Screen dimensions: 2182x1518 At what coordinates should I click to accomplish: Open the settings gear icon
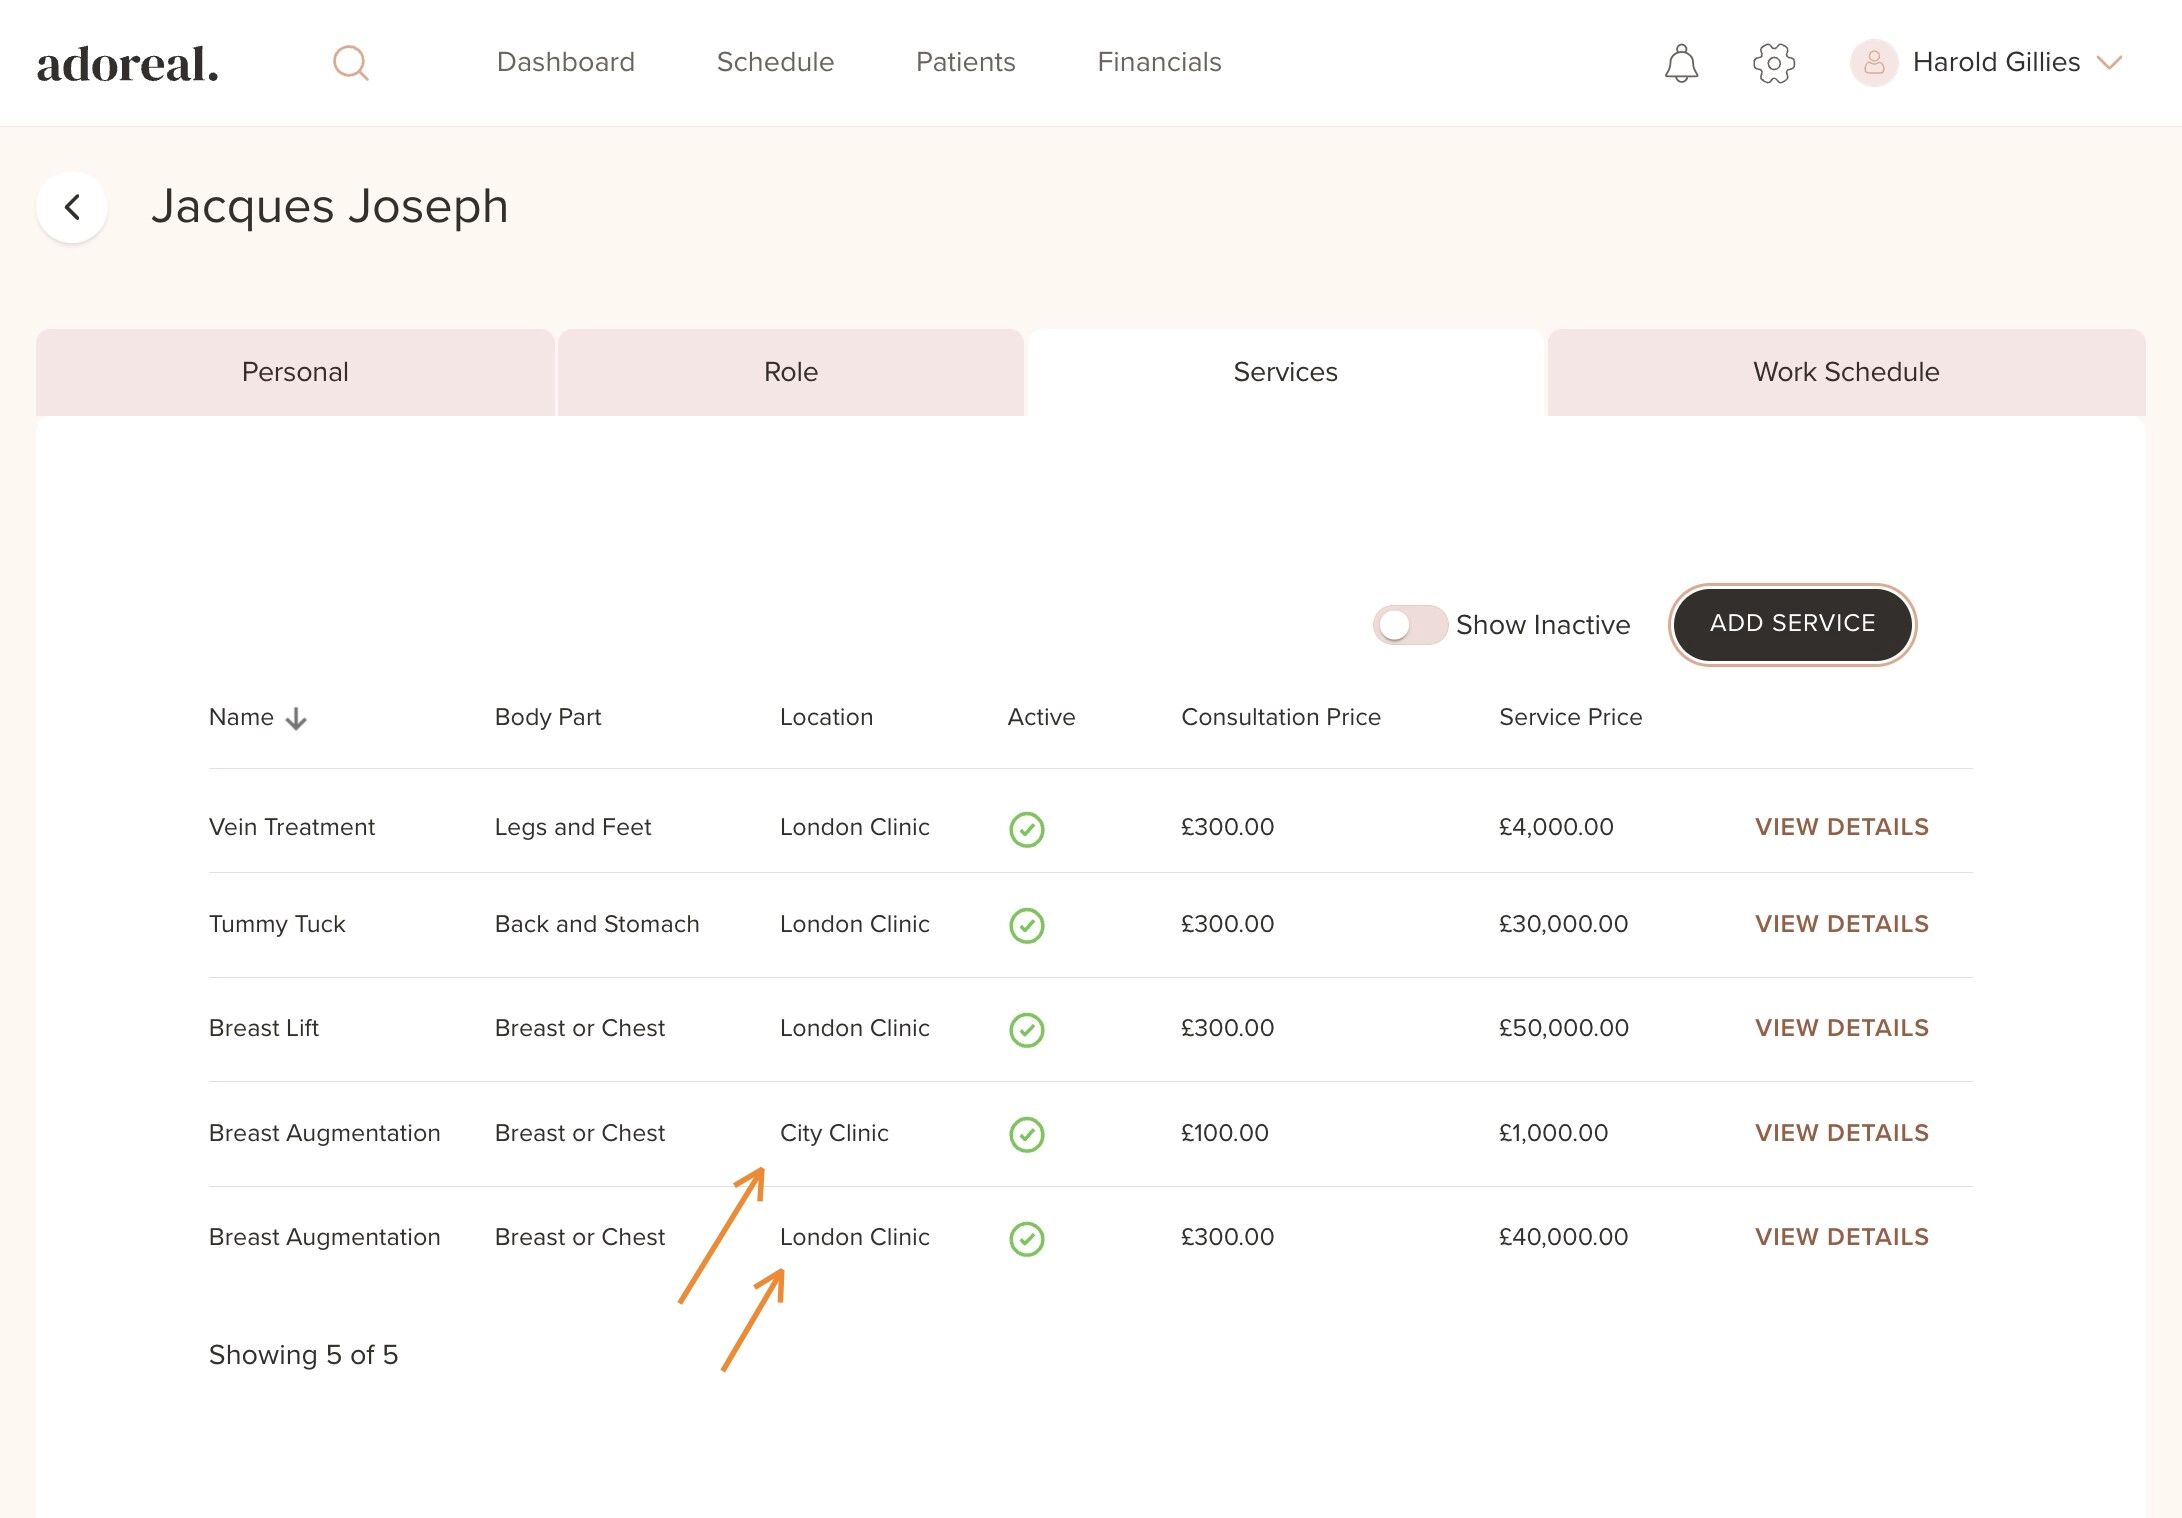(1773, 63)
